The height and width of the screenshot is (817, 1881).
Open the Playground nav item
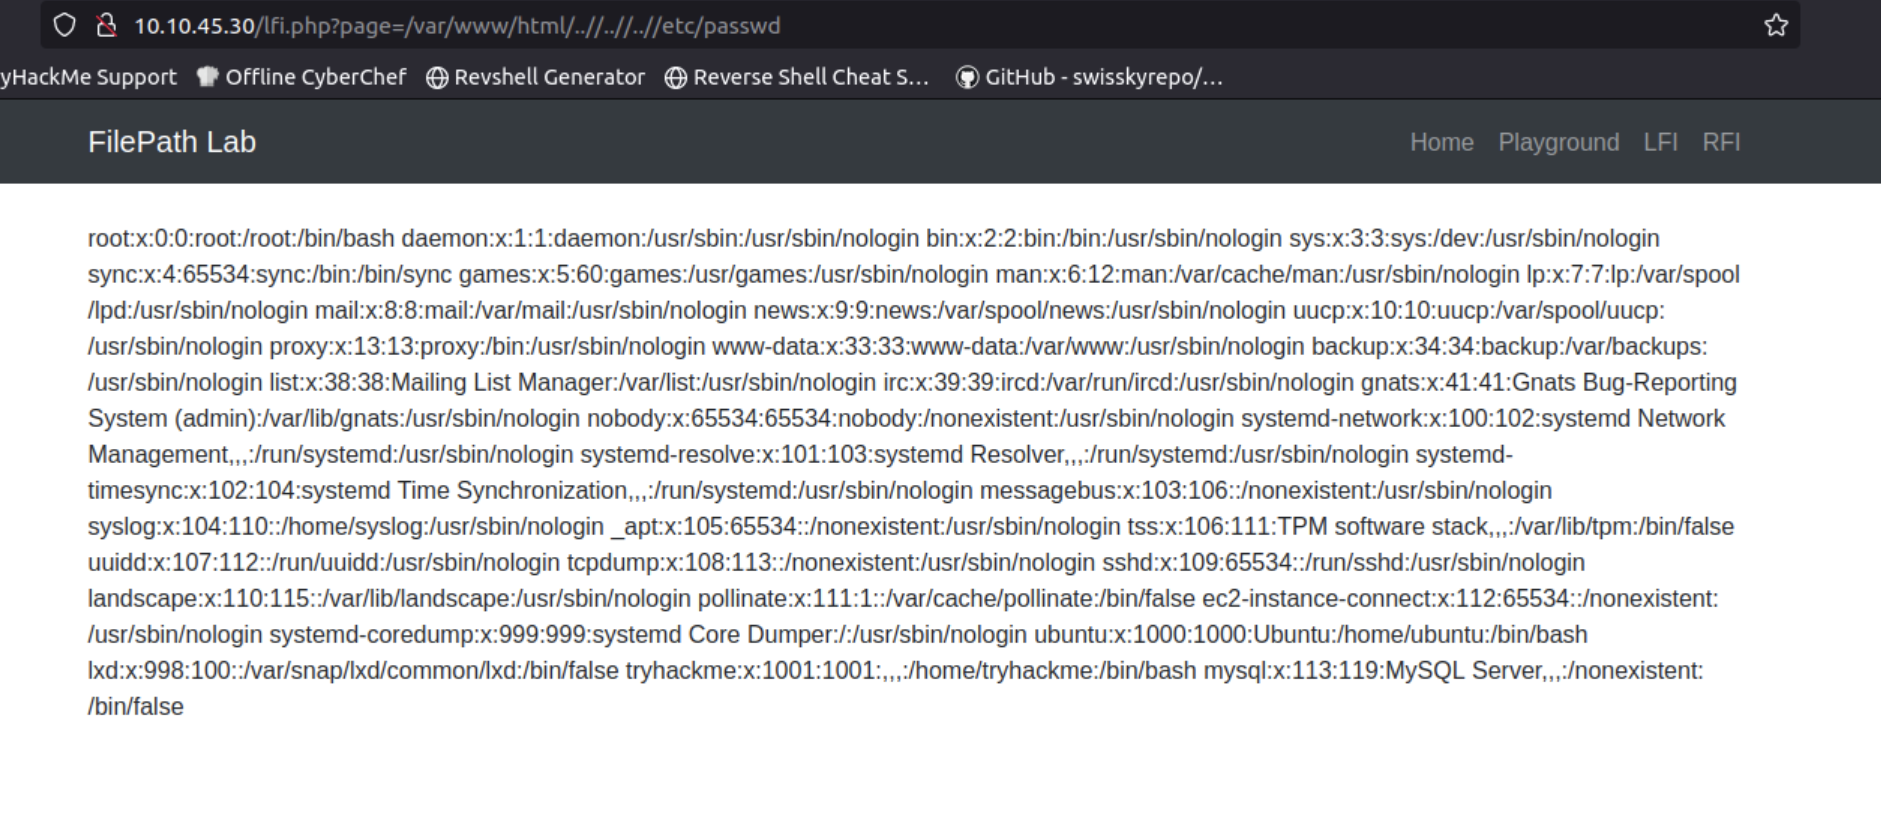pos(1558,142)
